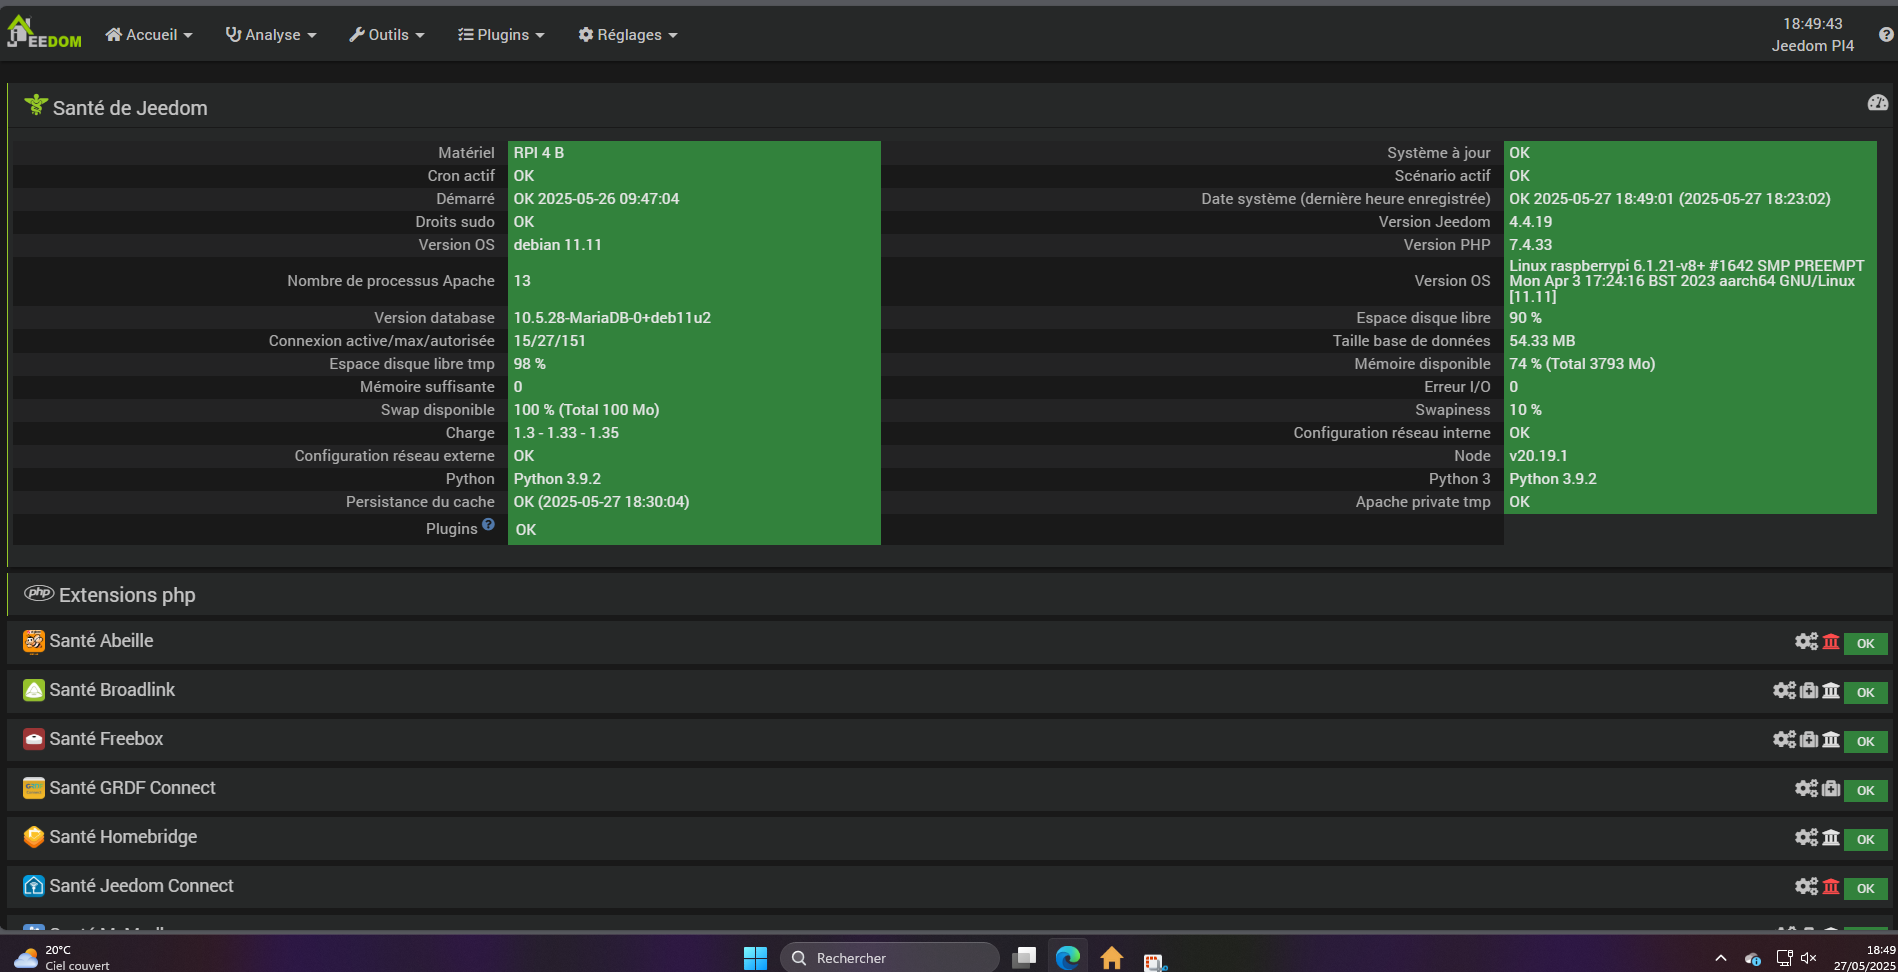This screenshot has width=1898, height=972.
Task: Click the OK badge on Santé Homebridge
Action: (1866, 840)
